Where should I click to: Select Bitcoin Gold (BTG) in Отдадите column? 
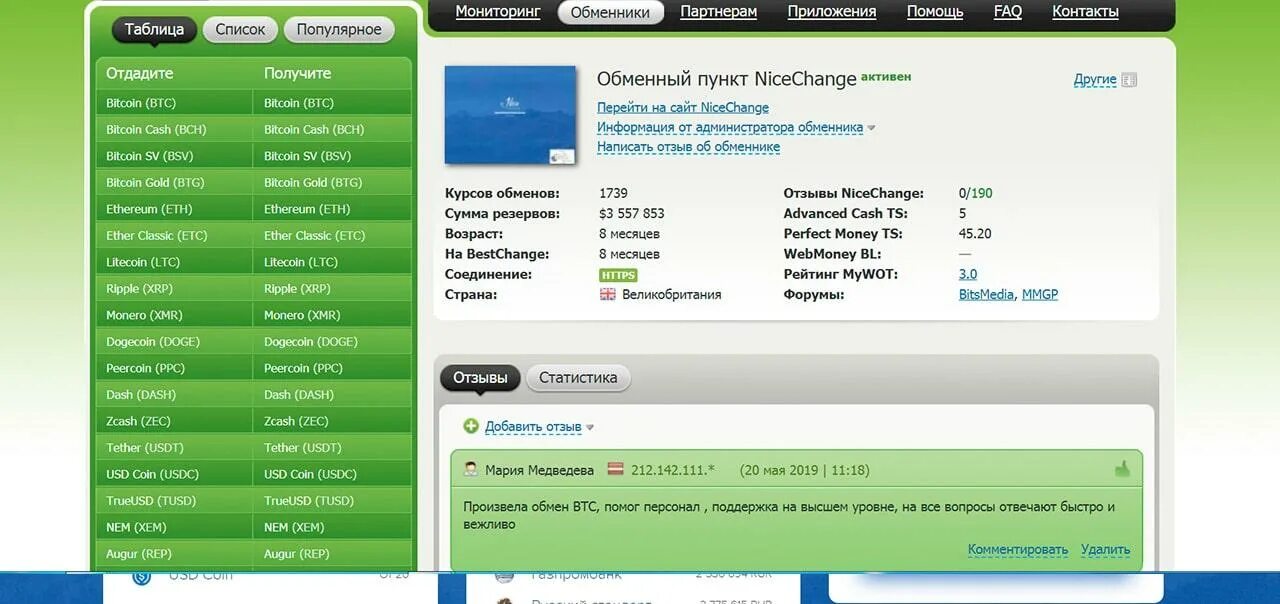(174, 182)
